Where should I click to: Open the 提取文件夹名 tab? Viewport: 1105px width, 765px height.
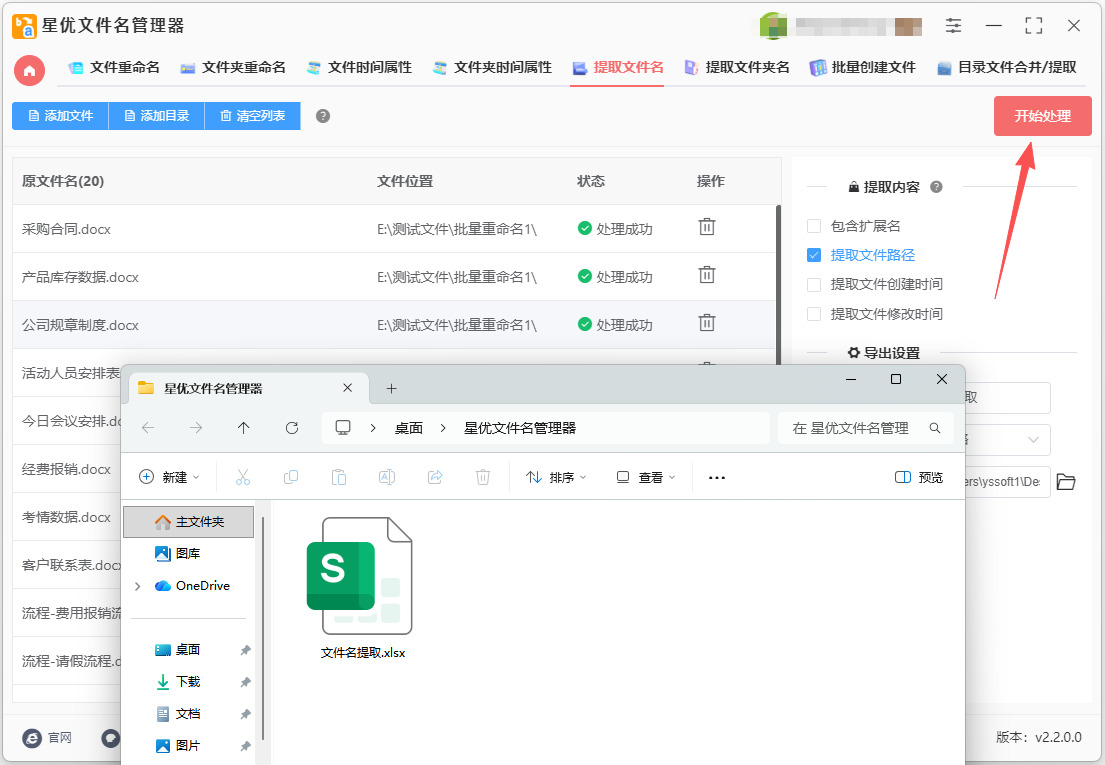point(737,68)
